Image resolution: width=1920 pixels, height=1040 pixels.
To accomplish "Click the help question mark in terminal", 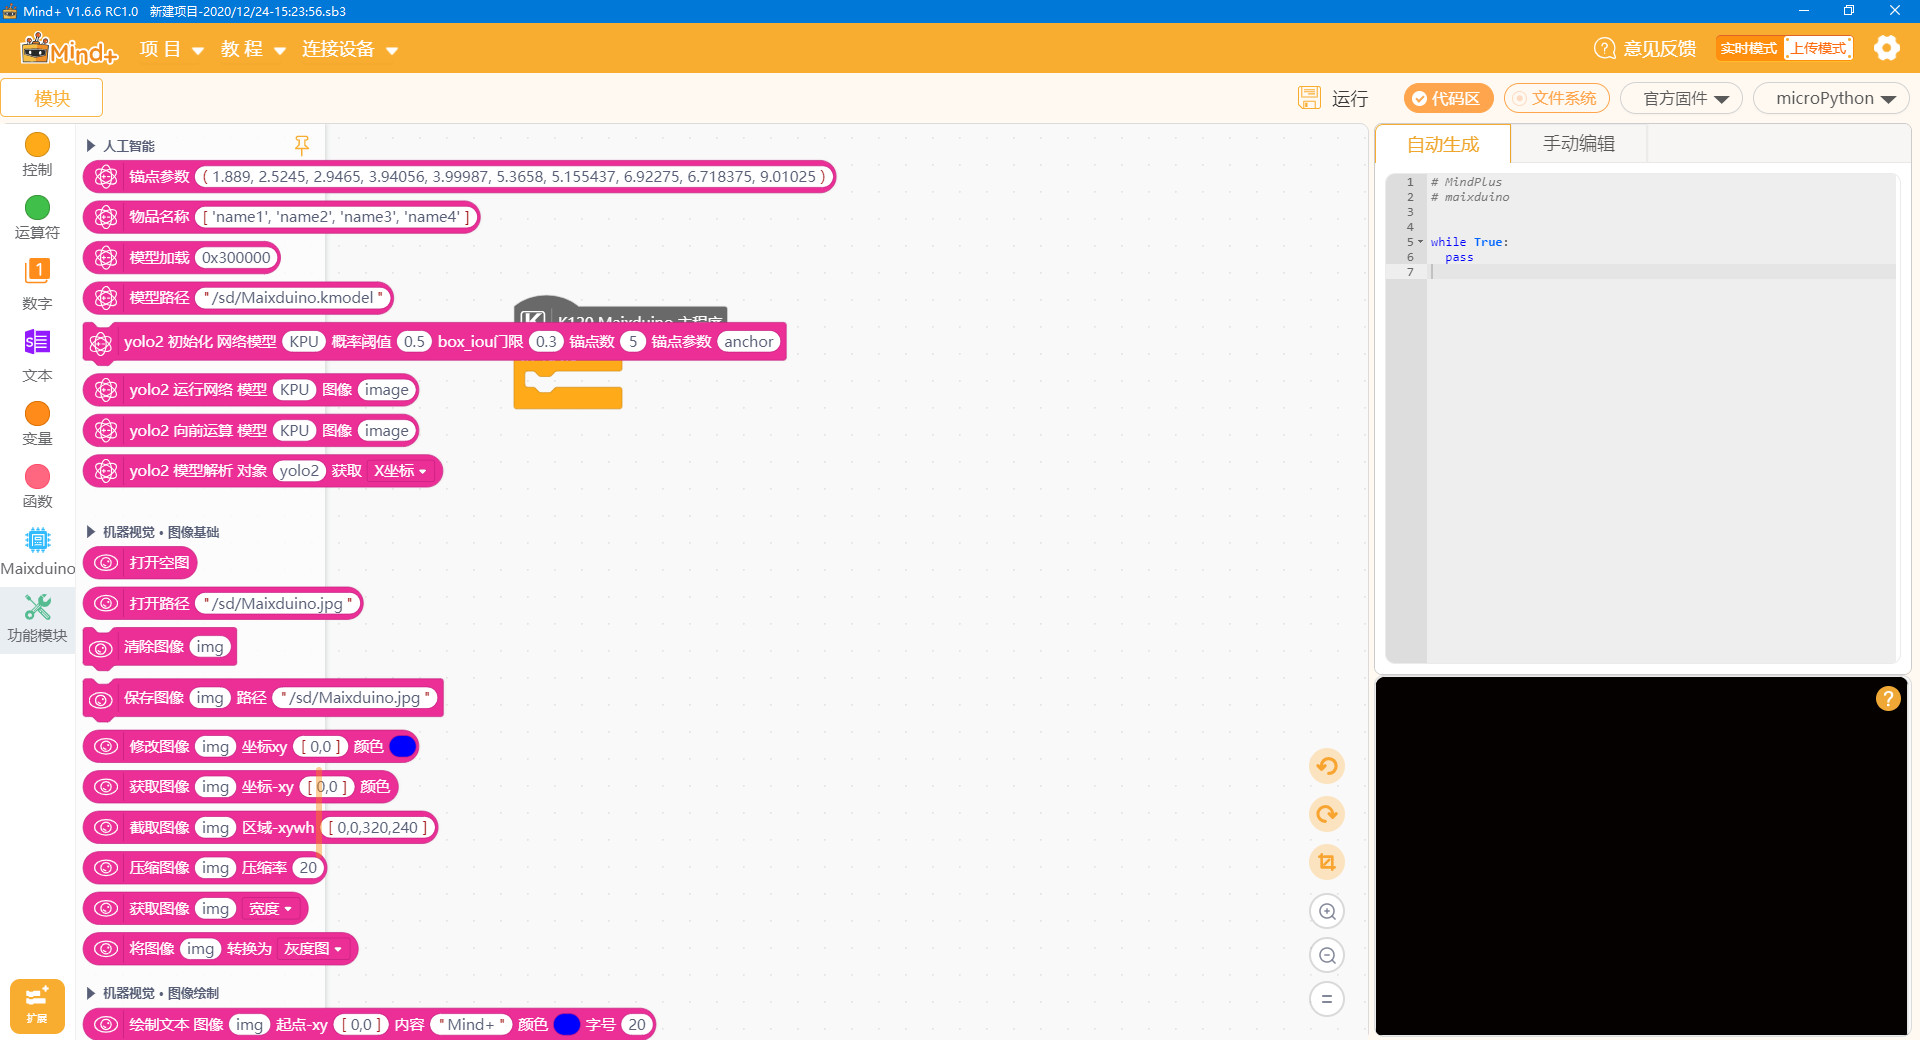I will (1887, 698).
